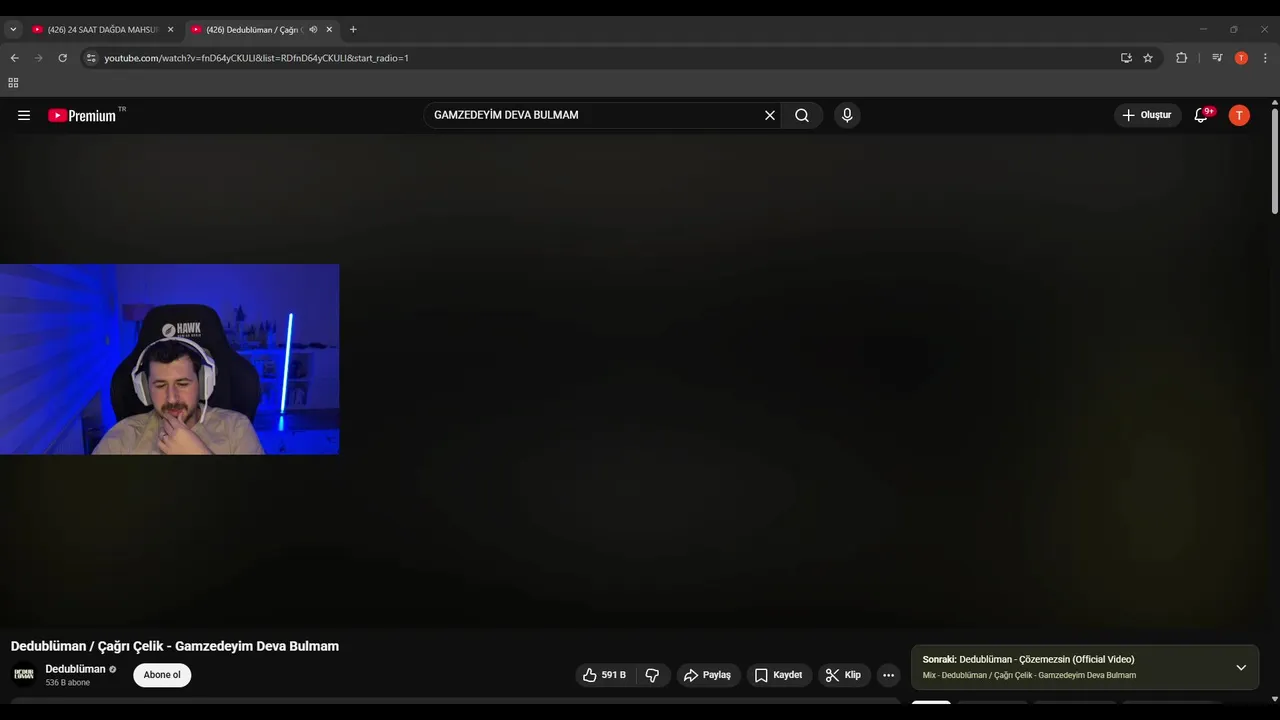Click Sonraki: Dedublüman - Çözemezsin text
Screen dimensions: 1280x720
coord(1028,660)
